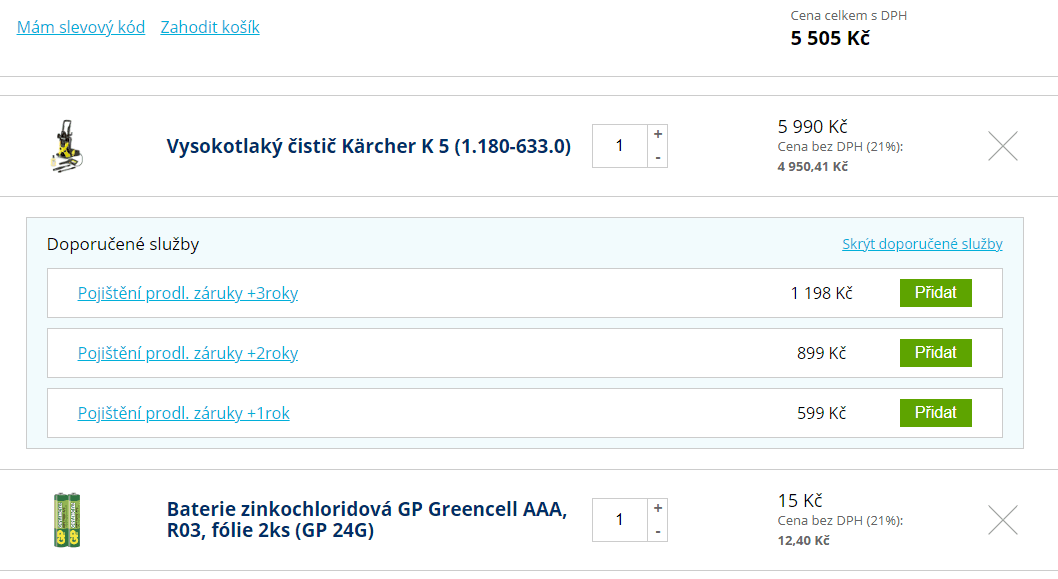The image size is (1058, 579).
Task: Add the +1rok extended warranty insurance
Action: 935,412
